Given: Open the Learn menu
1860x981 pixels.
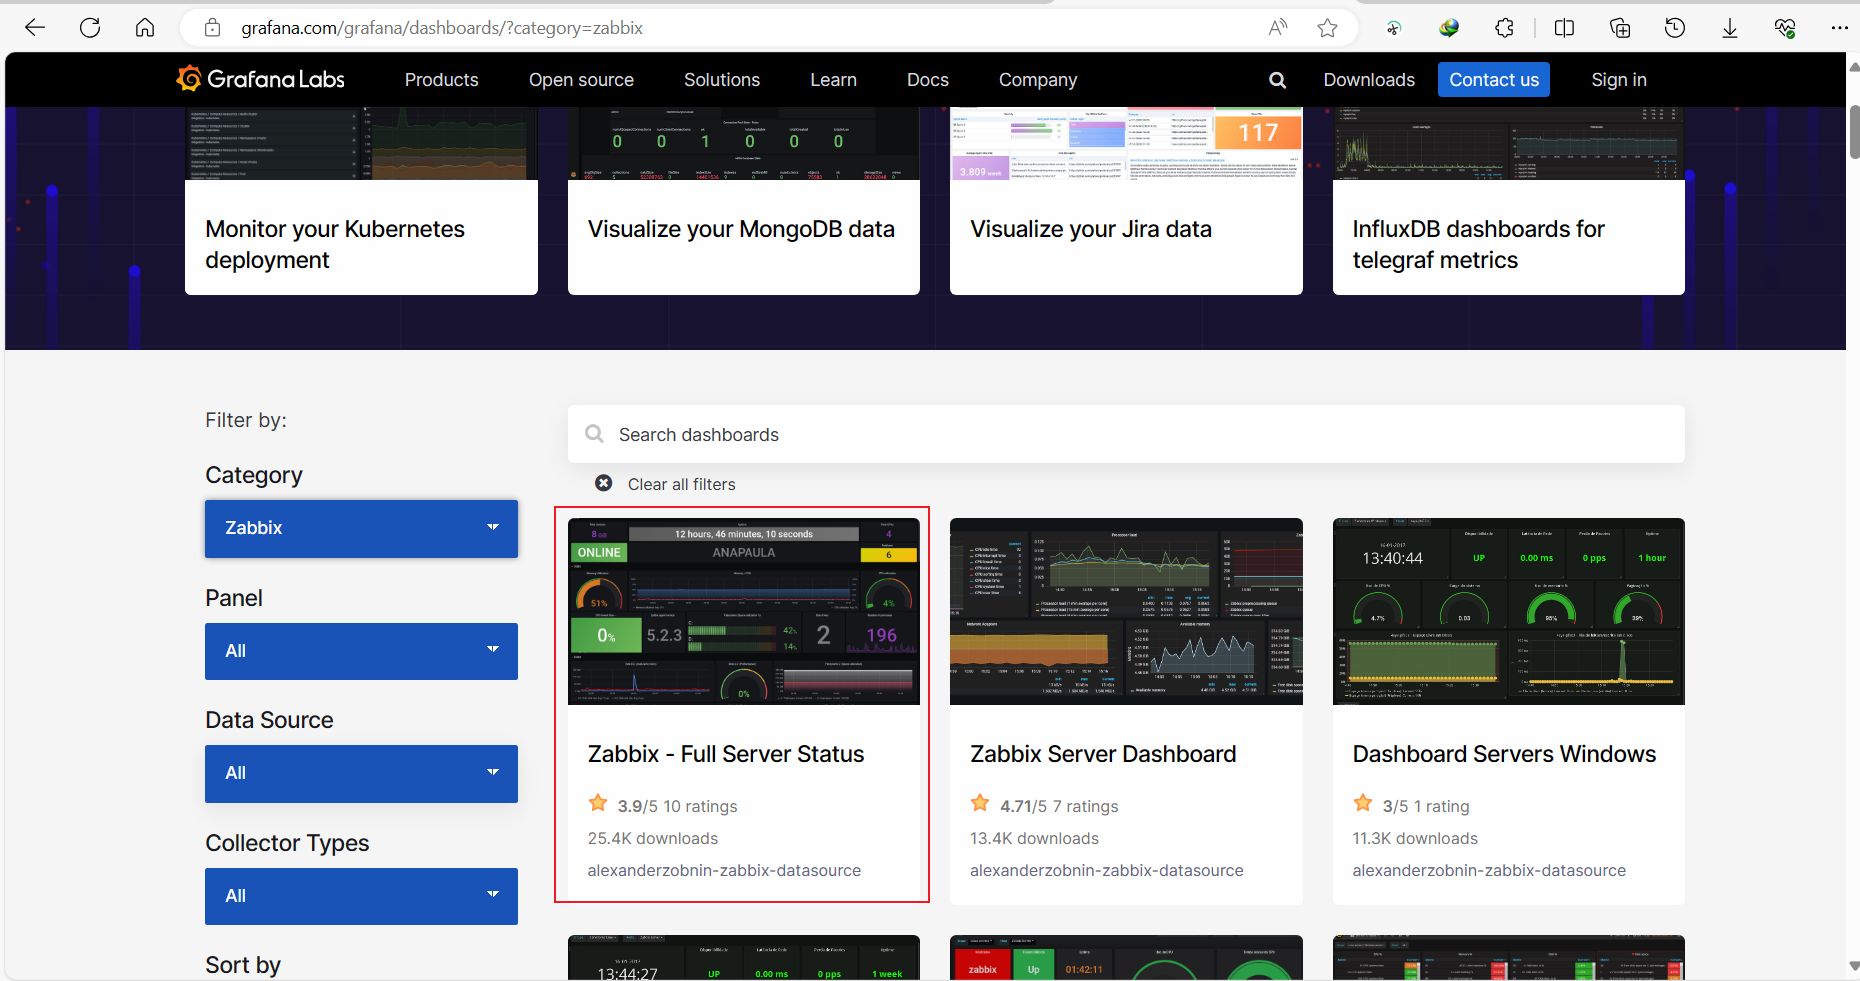Looking at the screenshot, I should point(833,80).
